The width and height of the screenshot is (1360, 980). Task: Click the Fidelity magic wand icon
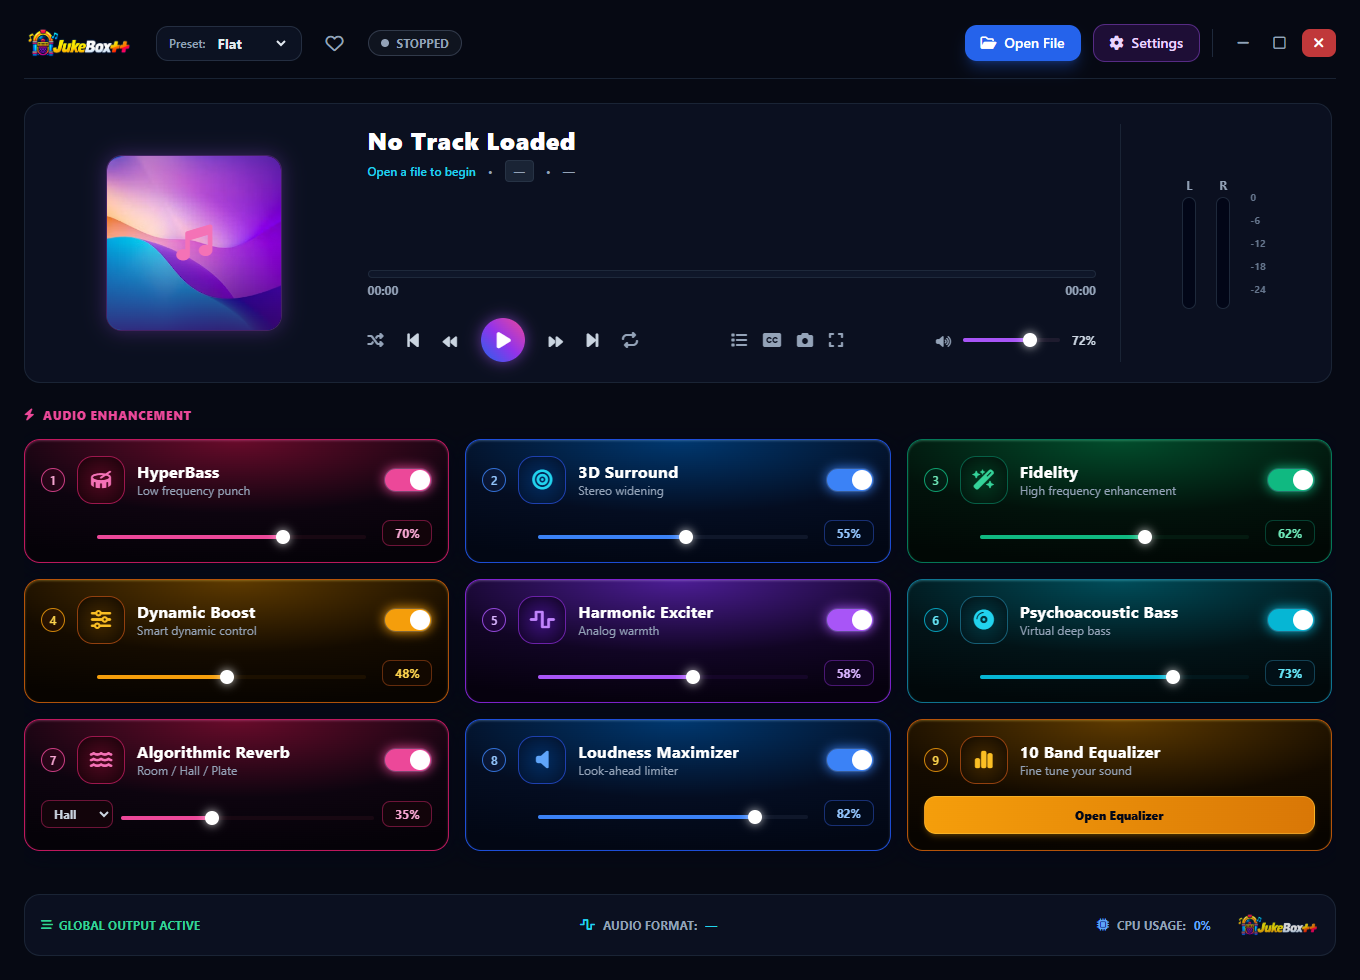pos(984,480)
